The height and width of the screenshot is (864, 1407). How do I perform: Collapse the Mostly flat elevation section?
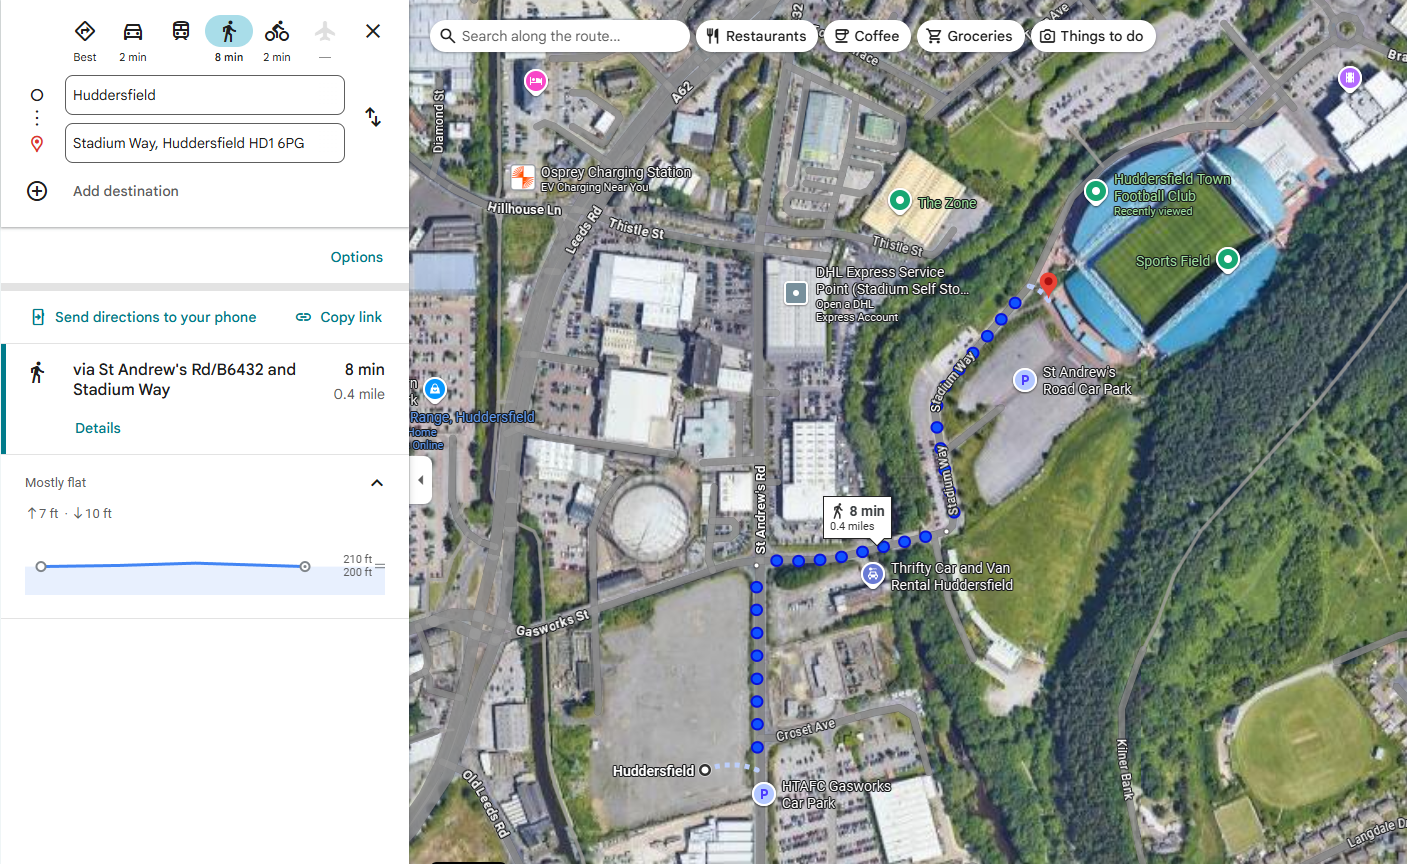coord(377,483)
